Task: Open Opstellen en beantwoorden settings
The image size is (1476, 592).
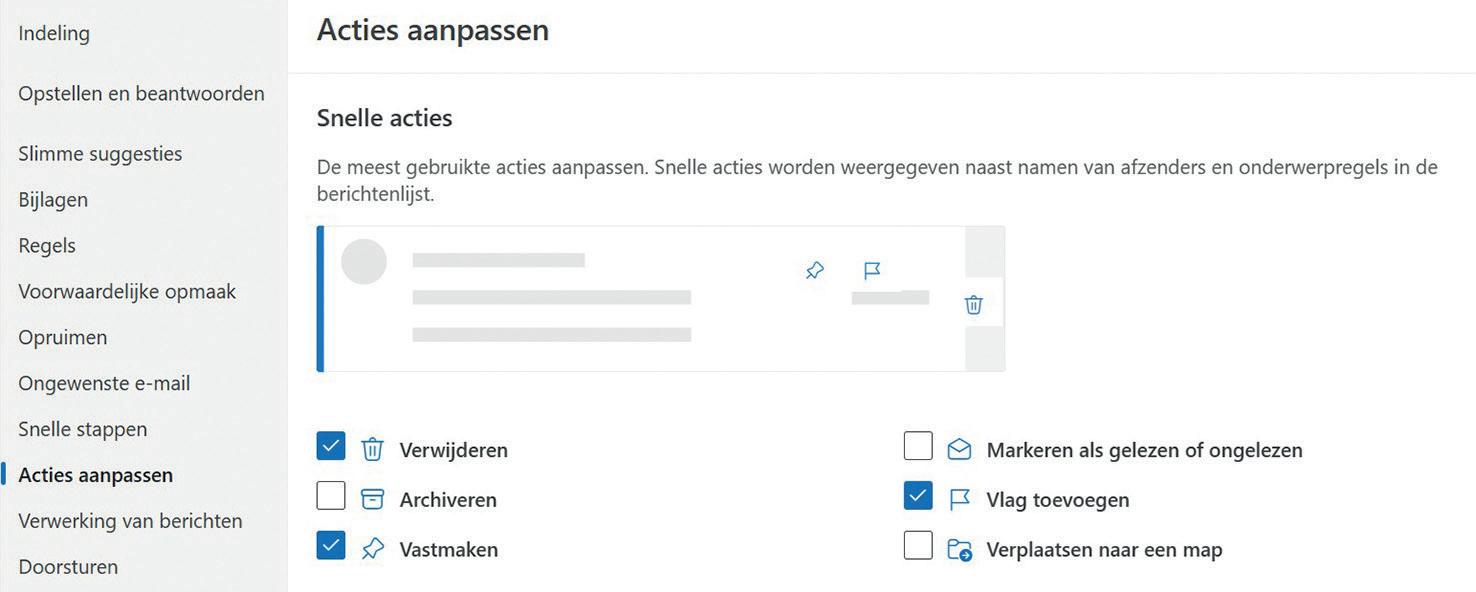Action: (141, 93)
